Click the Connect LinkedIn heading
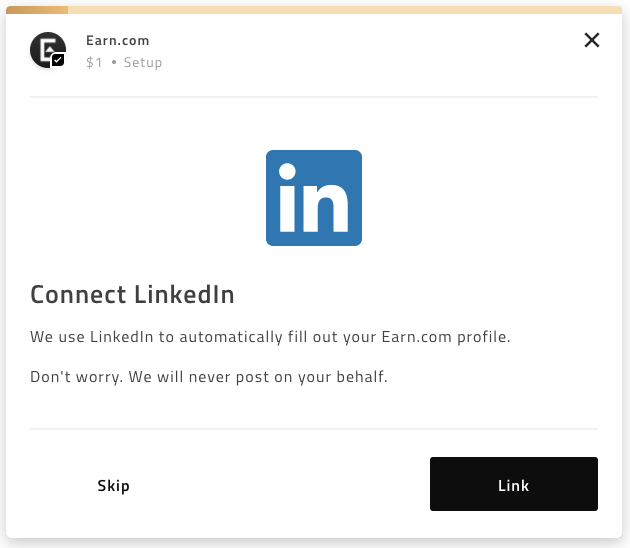 [132, 294]
